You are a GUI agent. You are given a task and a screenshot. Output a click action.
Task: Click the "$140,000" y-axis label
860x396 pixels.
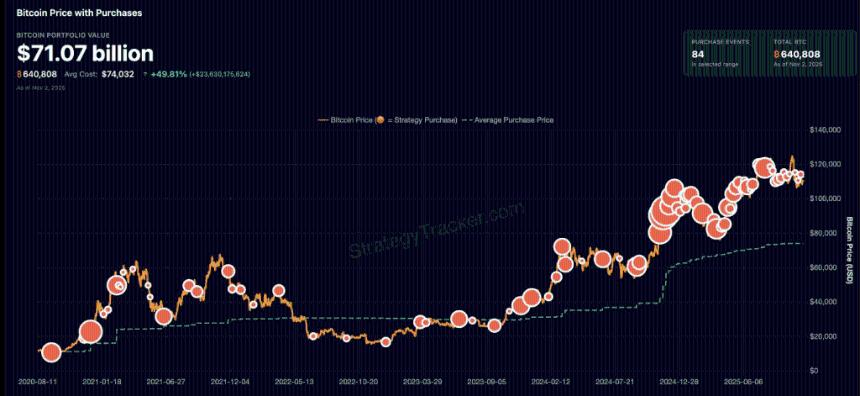click(825, 130)
